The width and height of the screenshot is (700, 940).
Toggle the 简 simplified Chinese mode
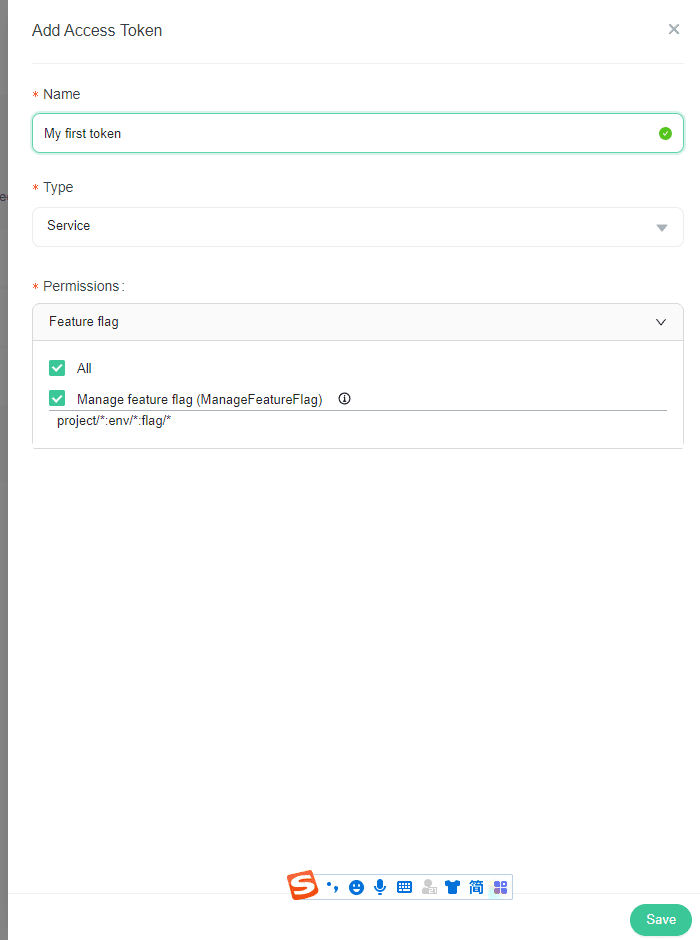click(x=476, y=887)
